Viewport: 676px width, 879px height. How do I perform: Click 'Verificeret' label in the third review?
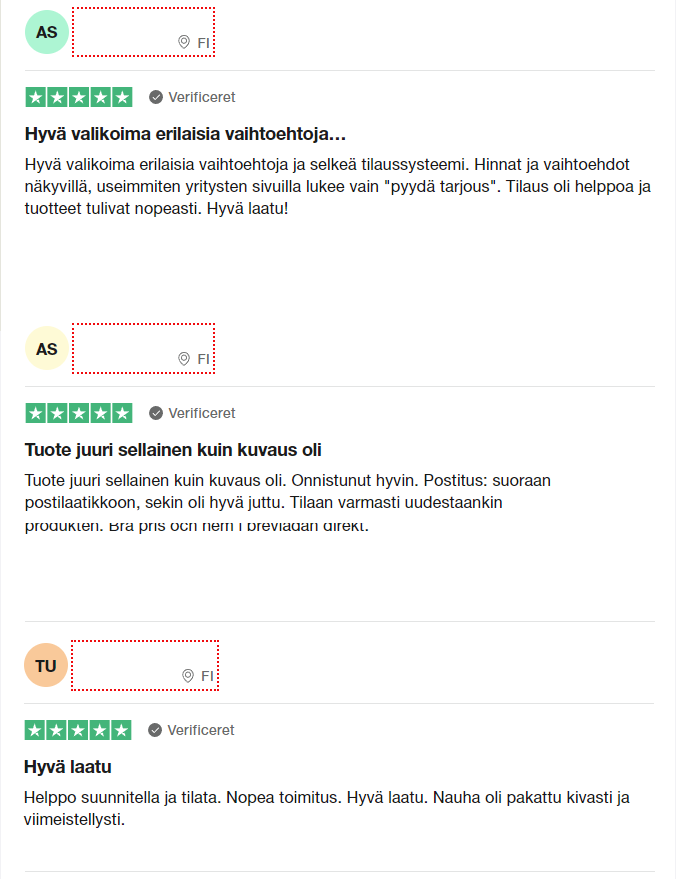201,730
